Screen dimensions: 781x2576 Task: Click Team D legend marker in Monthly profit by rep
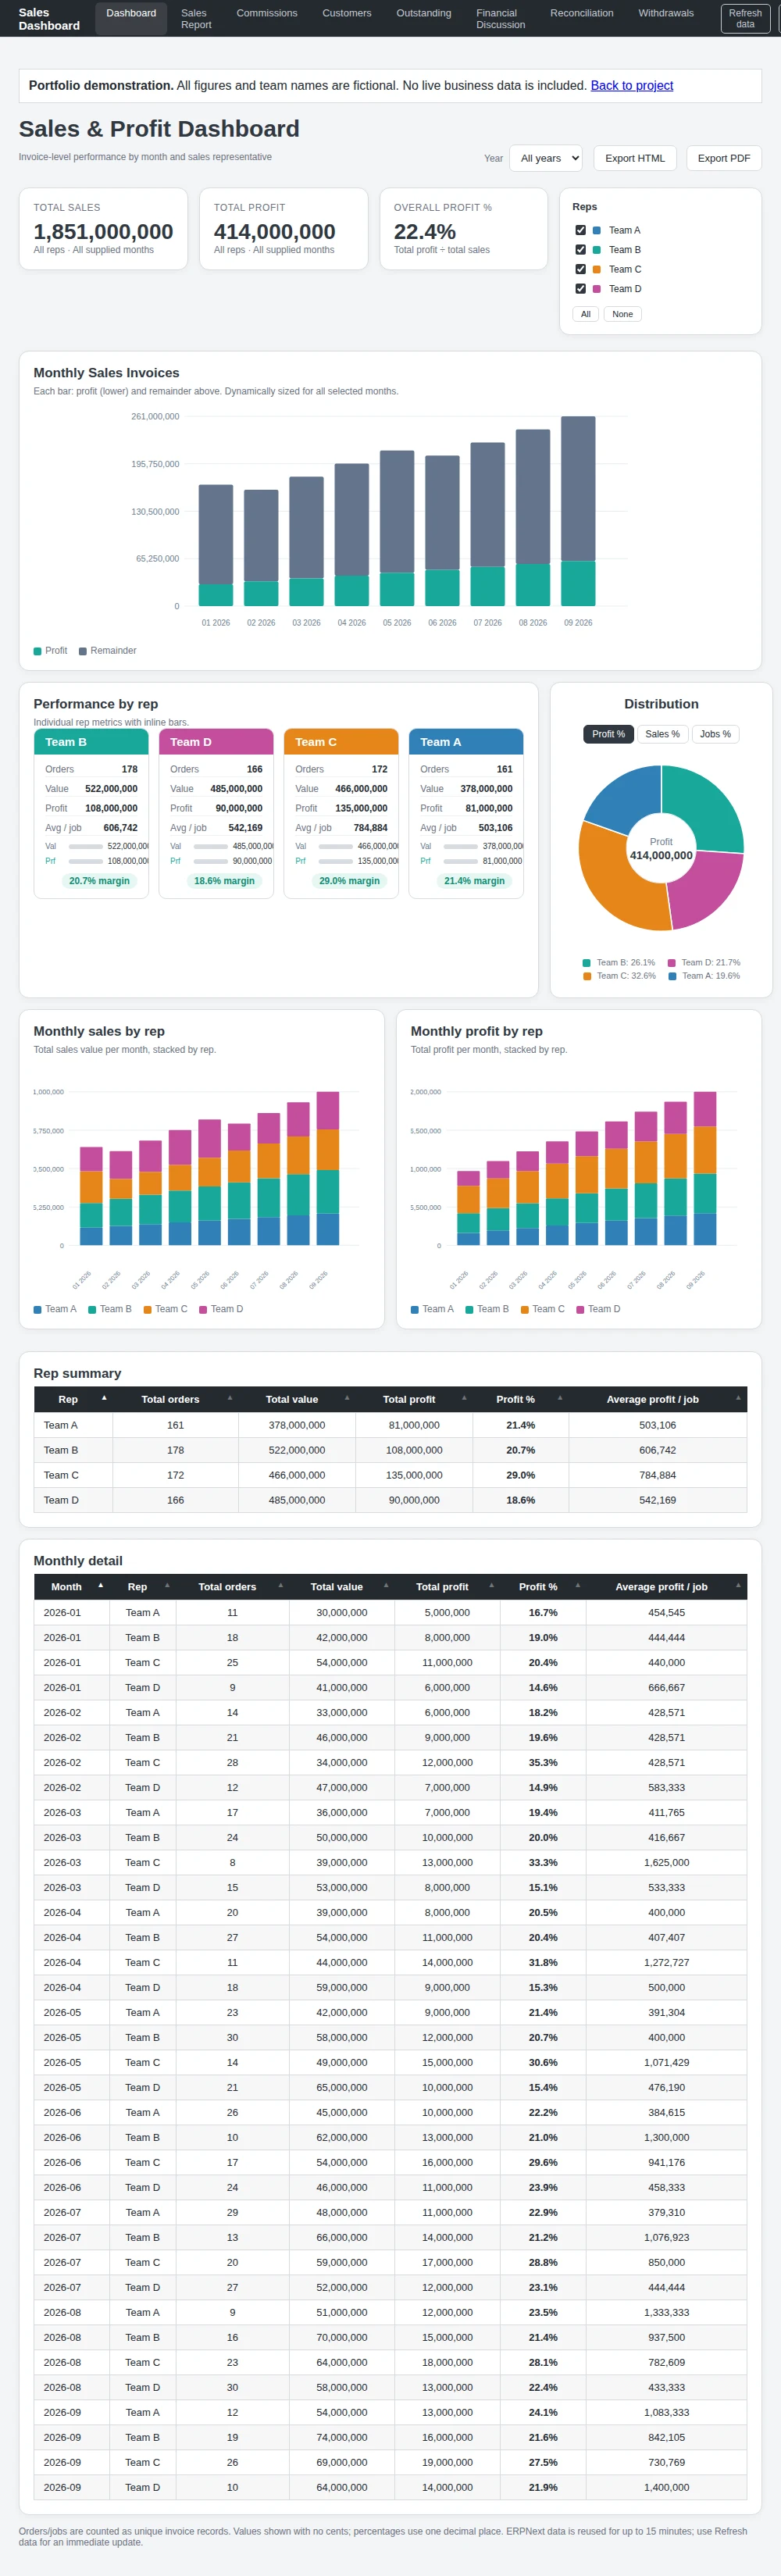[x=580, y=1309]
